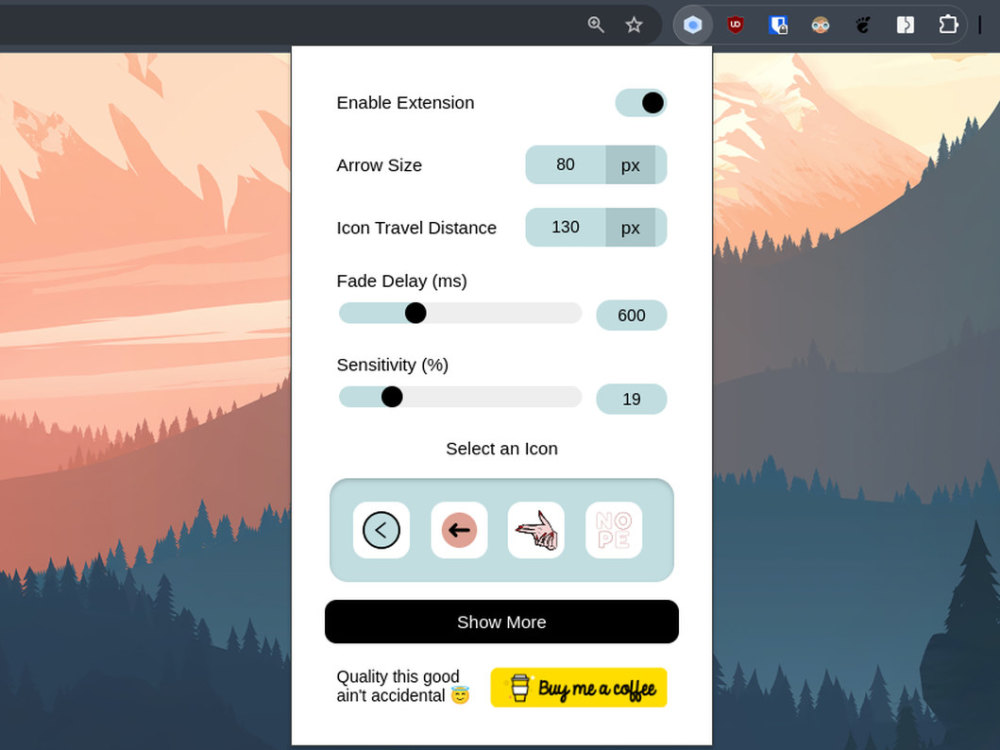Click the Fade Delay 600 value box
This screenshot has height=750, width=1000.
tap(631, 315)
